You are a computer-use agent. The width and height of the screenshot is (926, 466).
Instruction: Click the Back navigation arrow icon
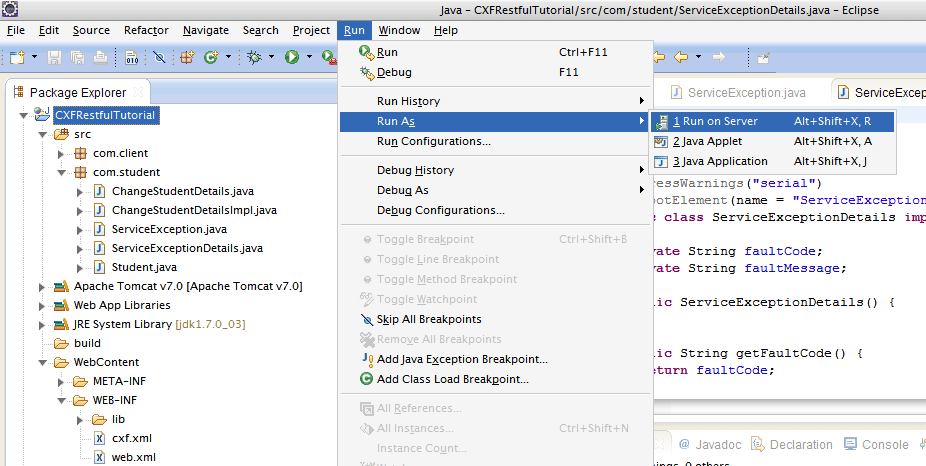pyautogui.click(x=681, y=57)
